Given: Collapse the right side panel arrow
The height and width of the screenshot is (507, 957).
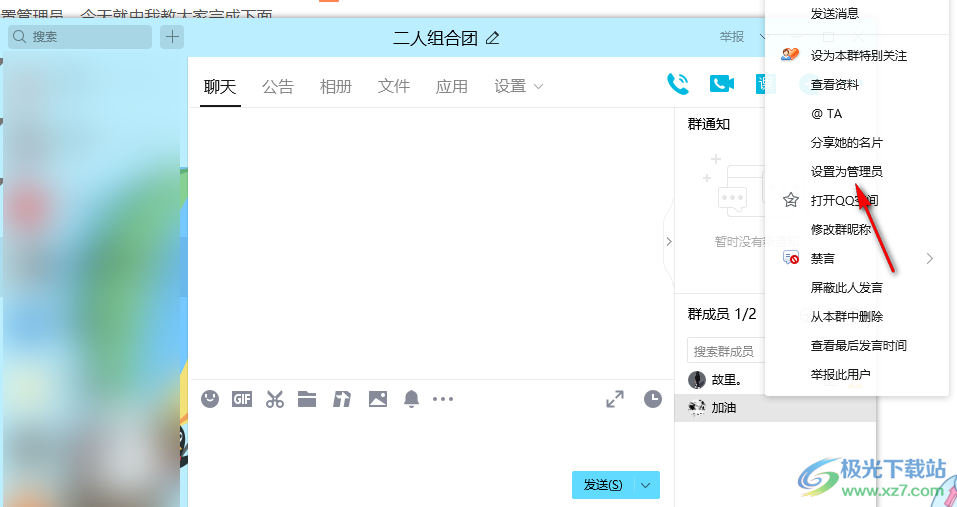Looking at the screenshot, I should pos(669,242).
